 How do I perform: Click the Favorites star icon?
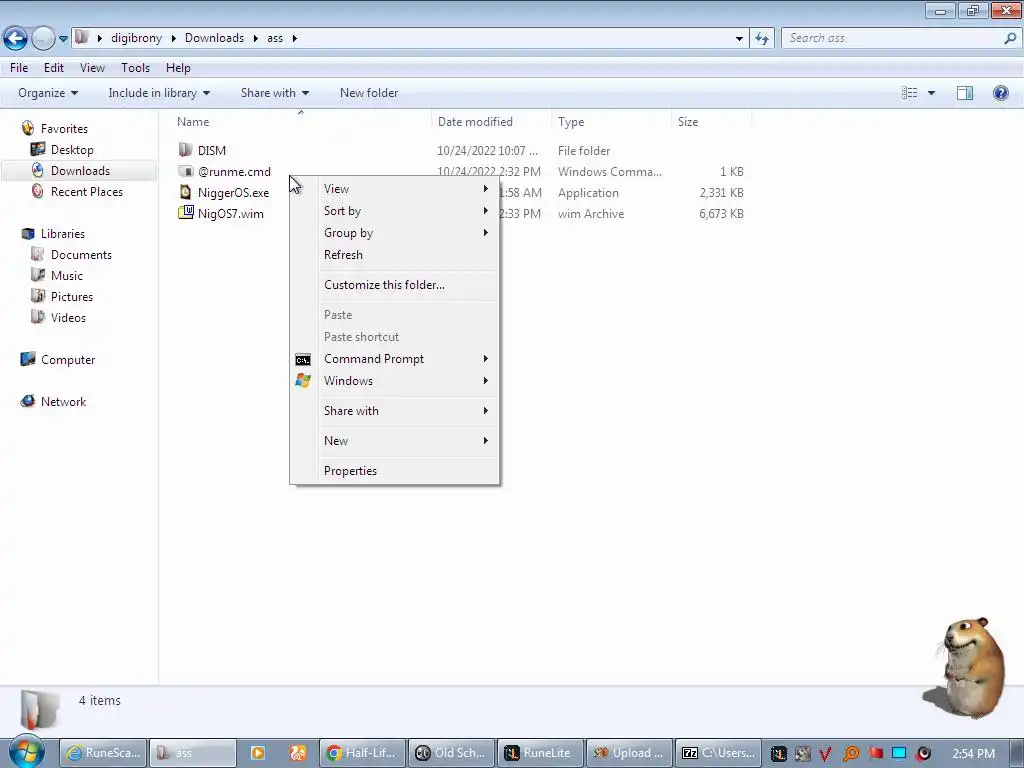click(x=27, y=128)
